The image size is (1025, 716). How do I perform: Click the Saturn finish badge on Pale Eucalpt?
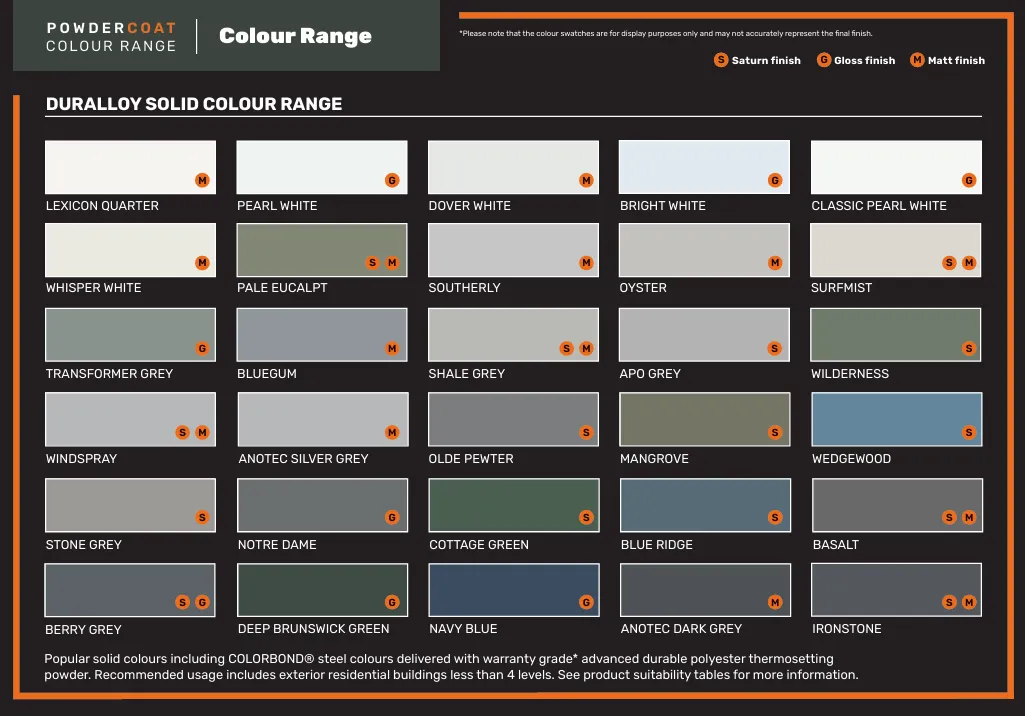(x=373, y=263)
